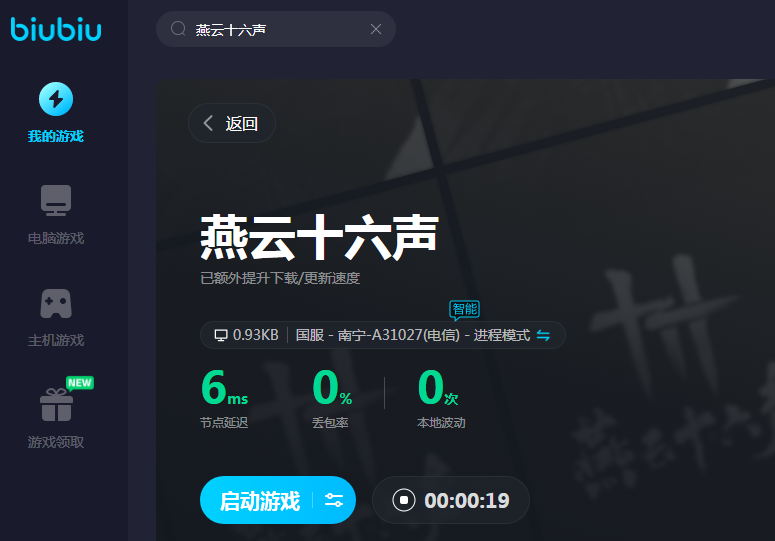Switch to 电脑游戏 sidebar tab
The width and height of the screenshot is (775, 541).
pyautogui.click(x=56, y=215)
